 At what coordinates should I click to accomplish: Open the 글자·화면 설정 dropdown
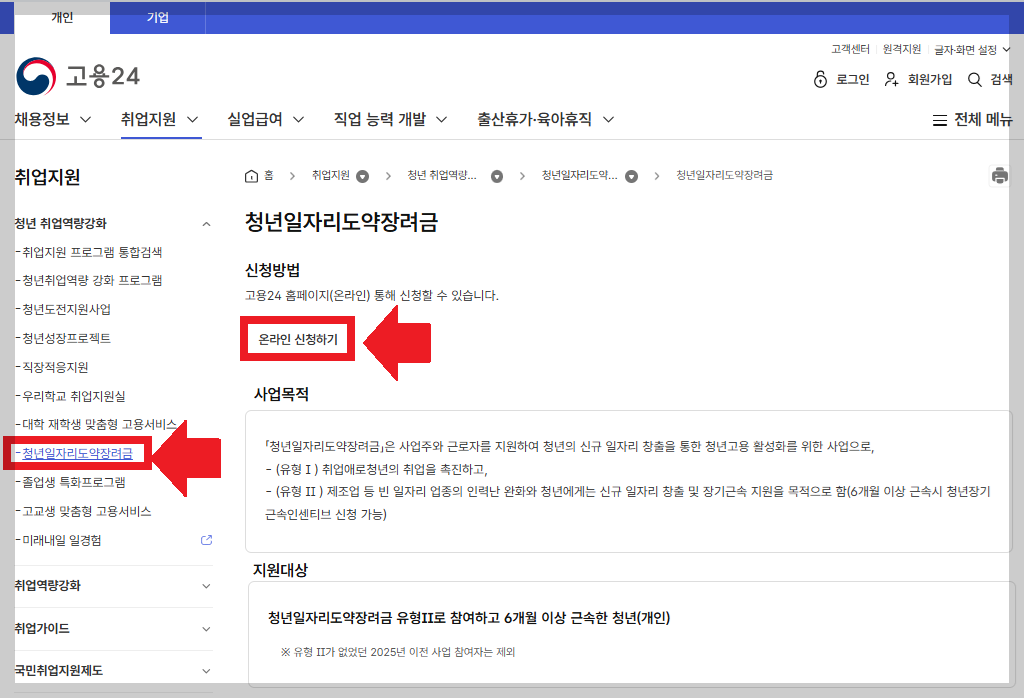(x=972, y=50)
